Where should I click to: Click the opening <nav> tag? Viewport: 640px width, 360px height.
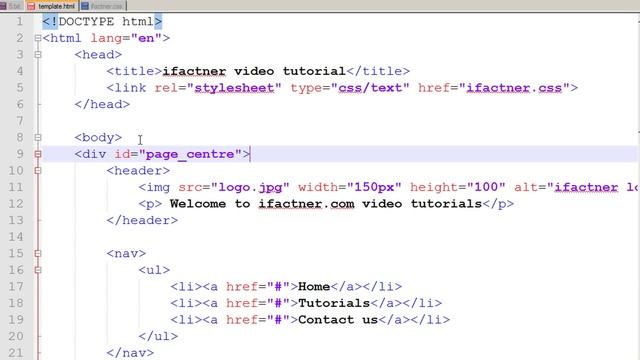click(126, 253)
